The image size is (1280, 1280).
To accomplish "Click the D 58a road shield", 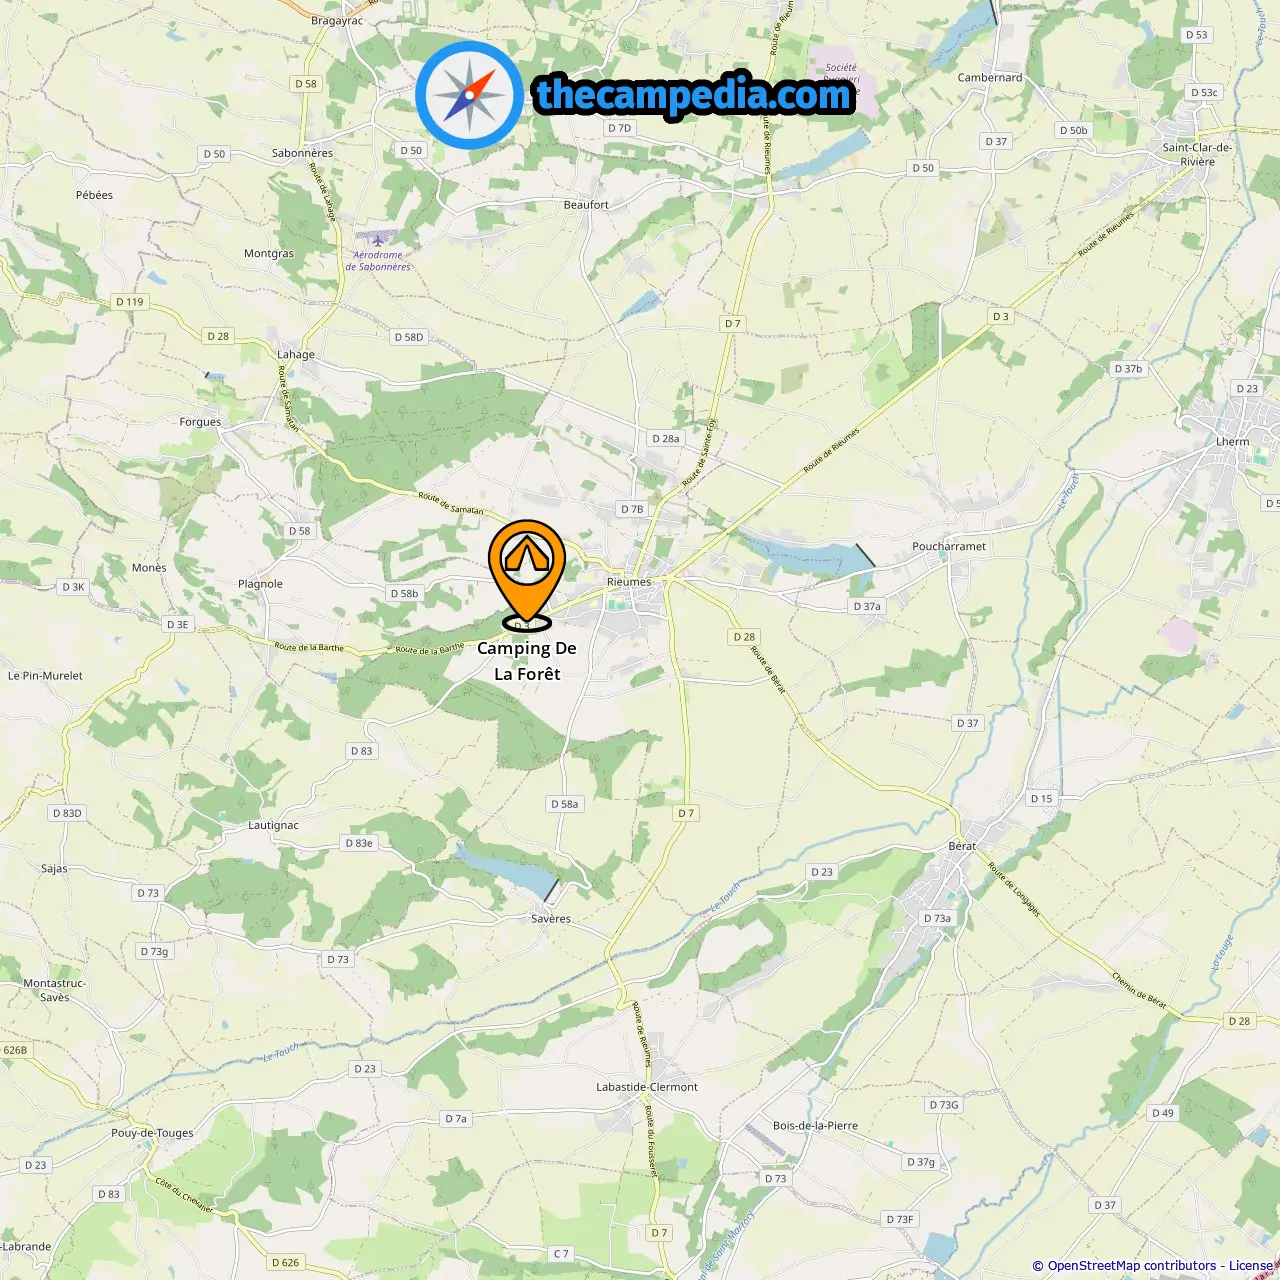I will 565,804.
